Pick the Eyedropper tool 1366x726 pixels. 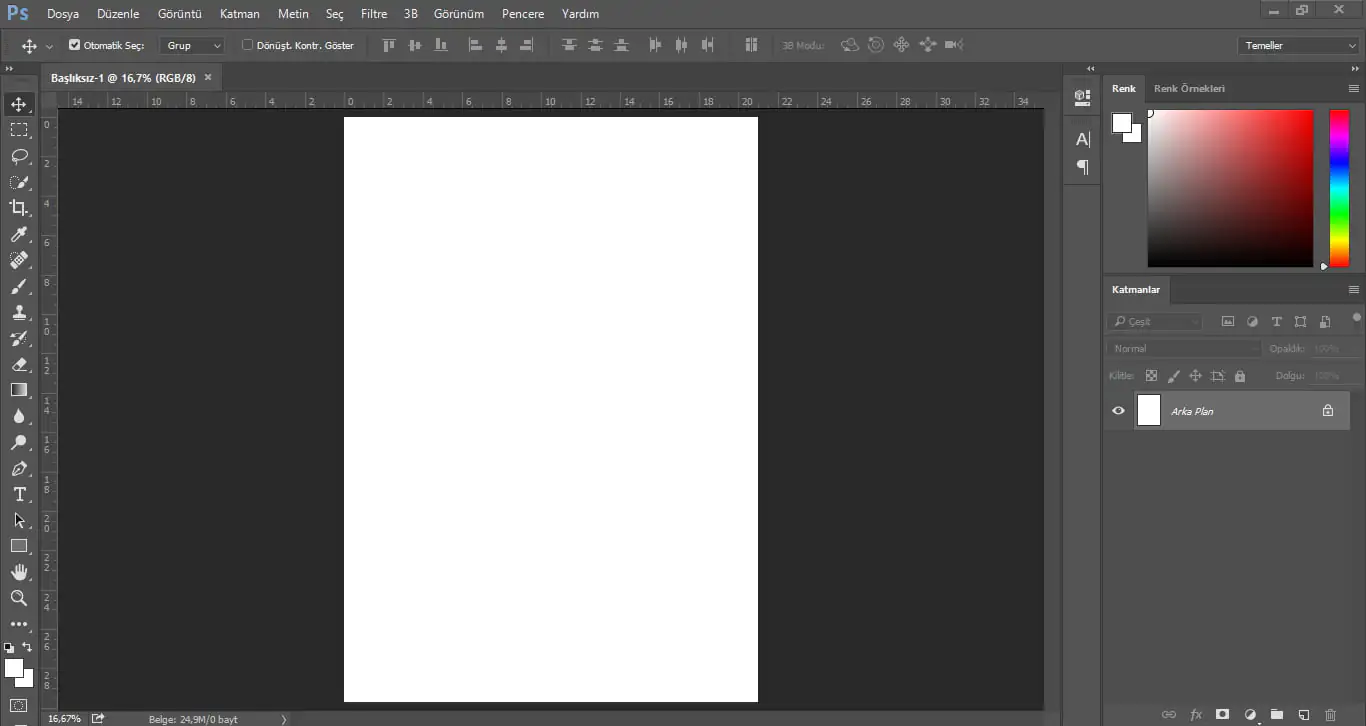[x=19, y=234]
